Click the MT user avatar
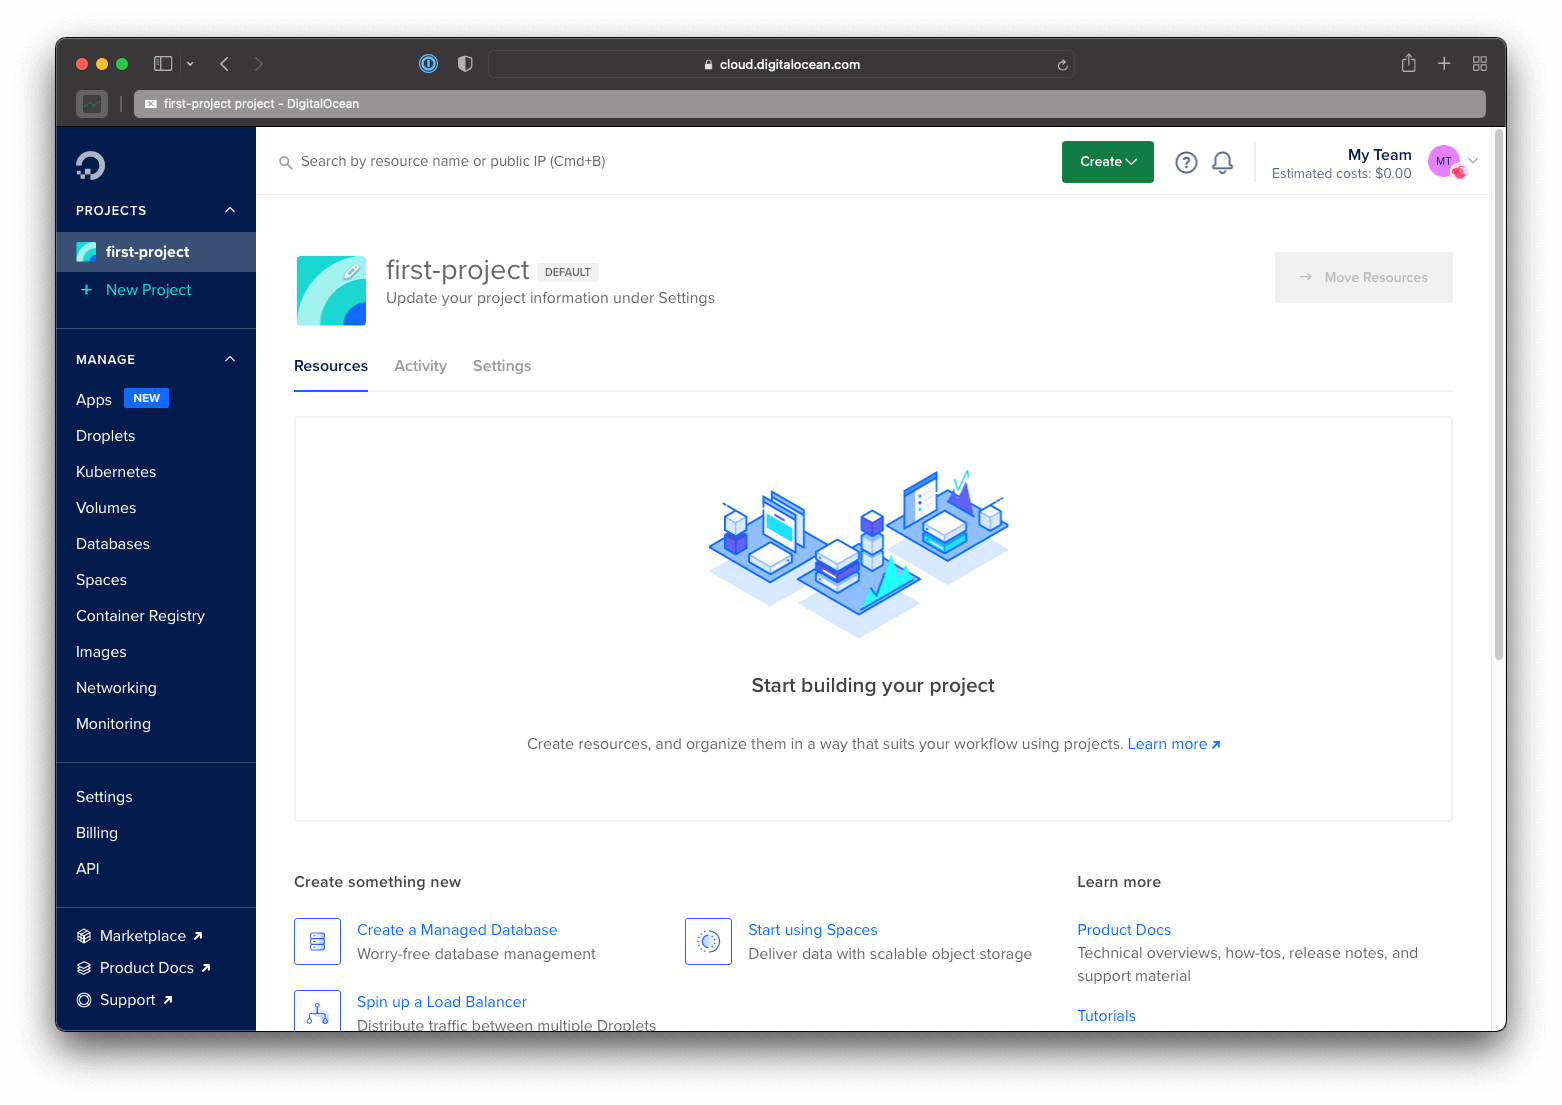The height and width of the screenshot is (1105, 1562). click(1444, 161)
